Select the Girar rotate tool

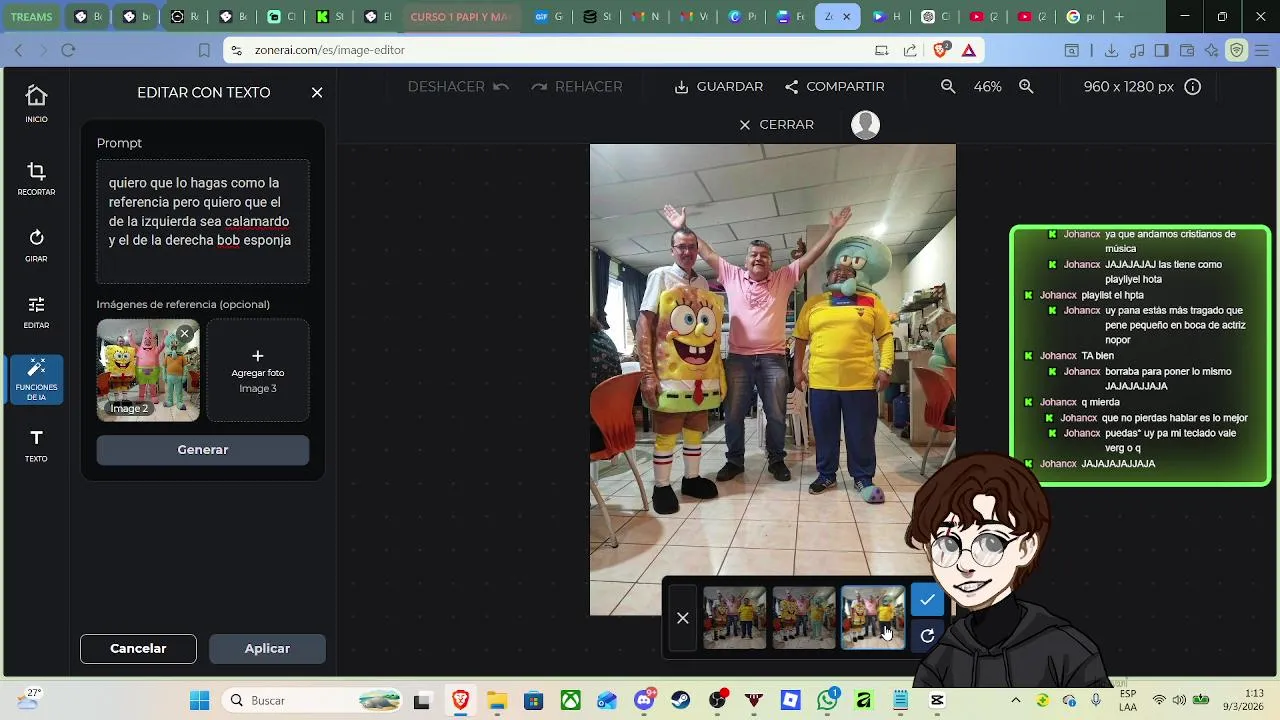point(36,246)
